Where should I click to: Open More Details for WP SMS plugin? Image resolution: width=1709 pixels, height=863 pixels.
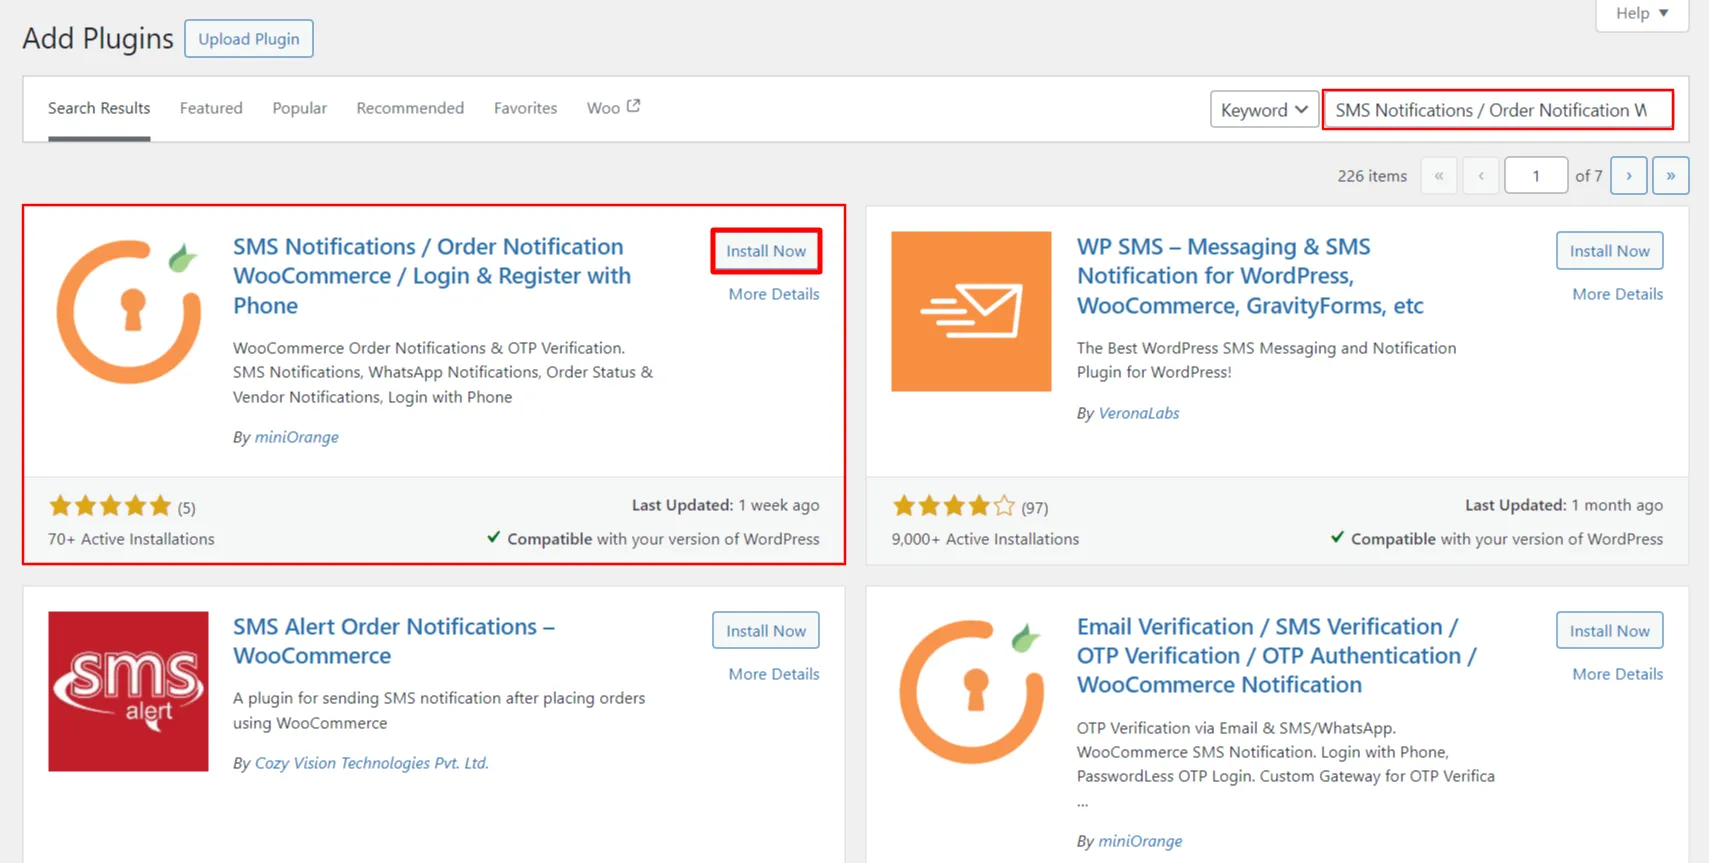click(1617, 294)
